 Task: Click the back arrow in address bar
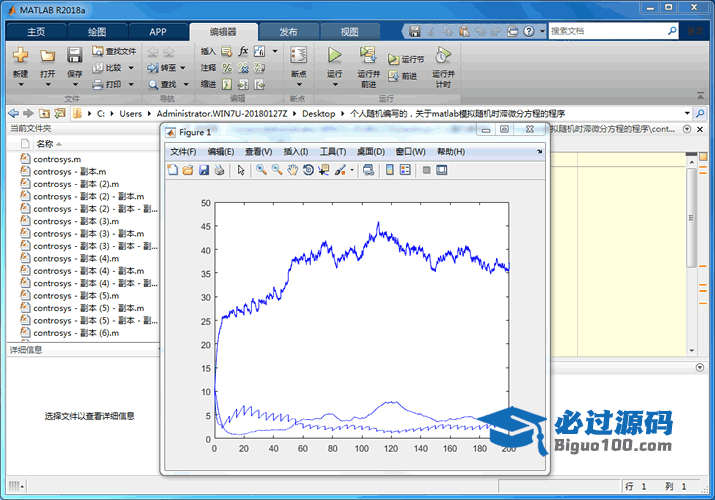14,113
